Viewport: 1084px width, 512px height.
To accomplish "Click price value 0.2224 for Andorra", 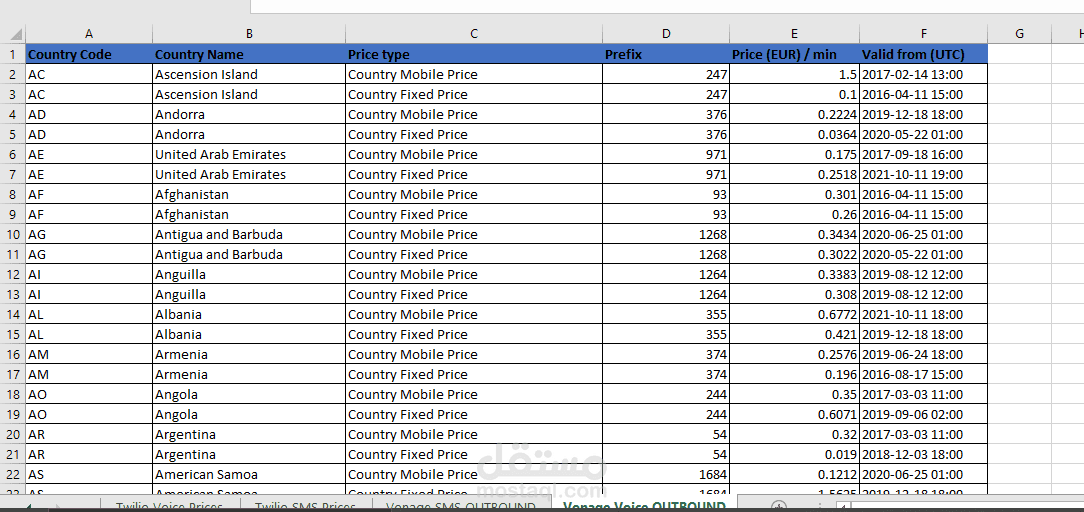I will [x=794, y=114].
